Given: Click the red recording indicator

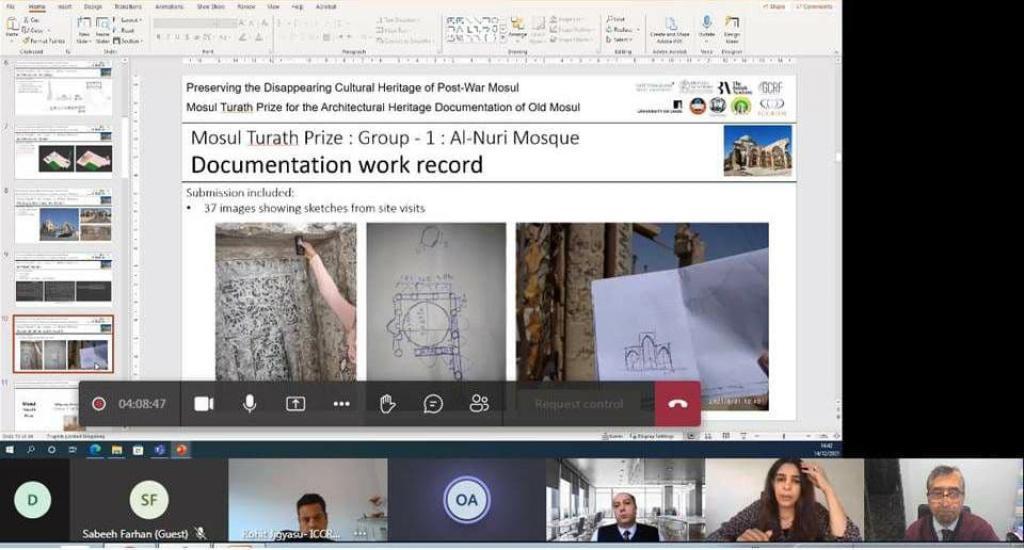Looking at the screenshot, I should (99, 404).
